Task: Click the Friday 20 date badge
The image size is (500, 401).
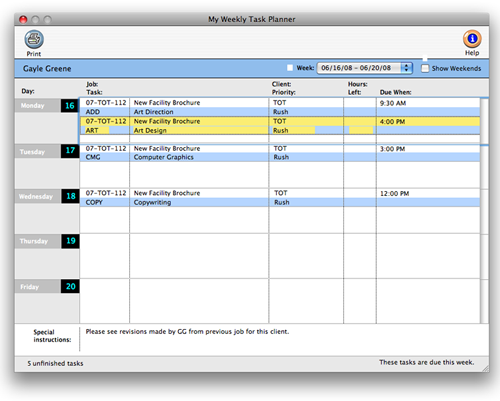Action: point(70,286)
